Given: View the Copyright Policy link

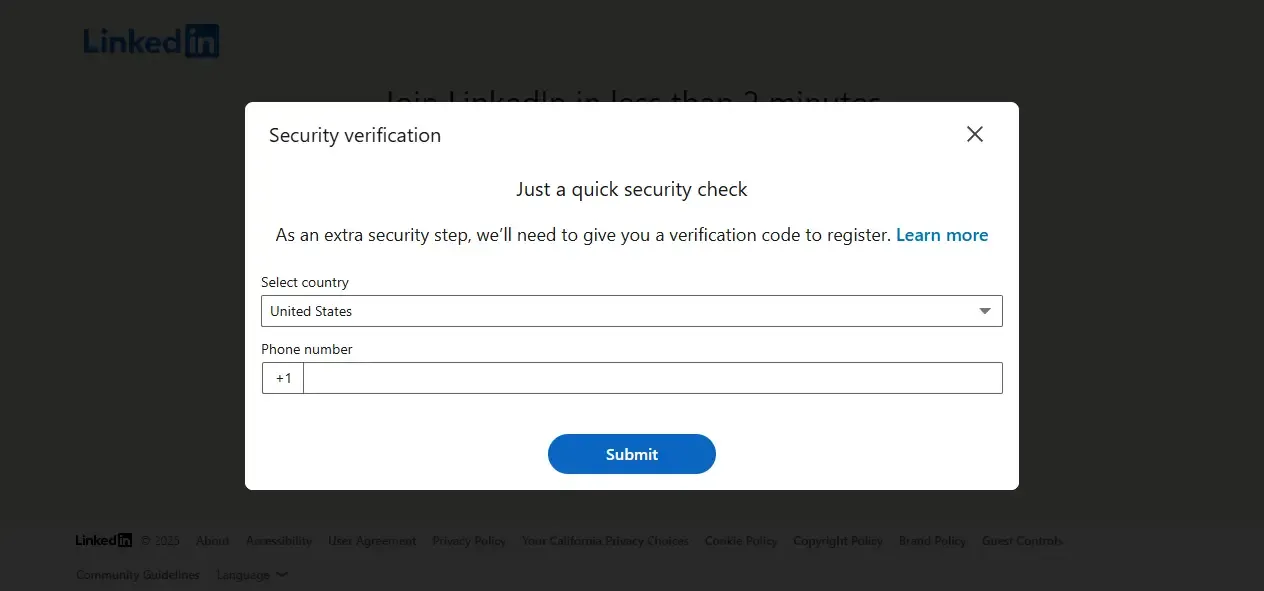Looking at the screenshot, I should 838,541.
